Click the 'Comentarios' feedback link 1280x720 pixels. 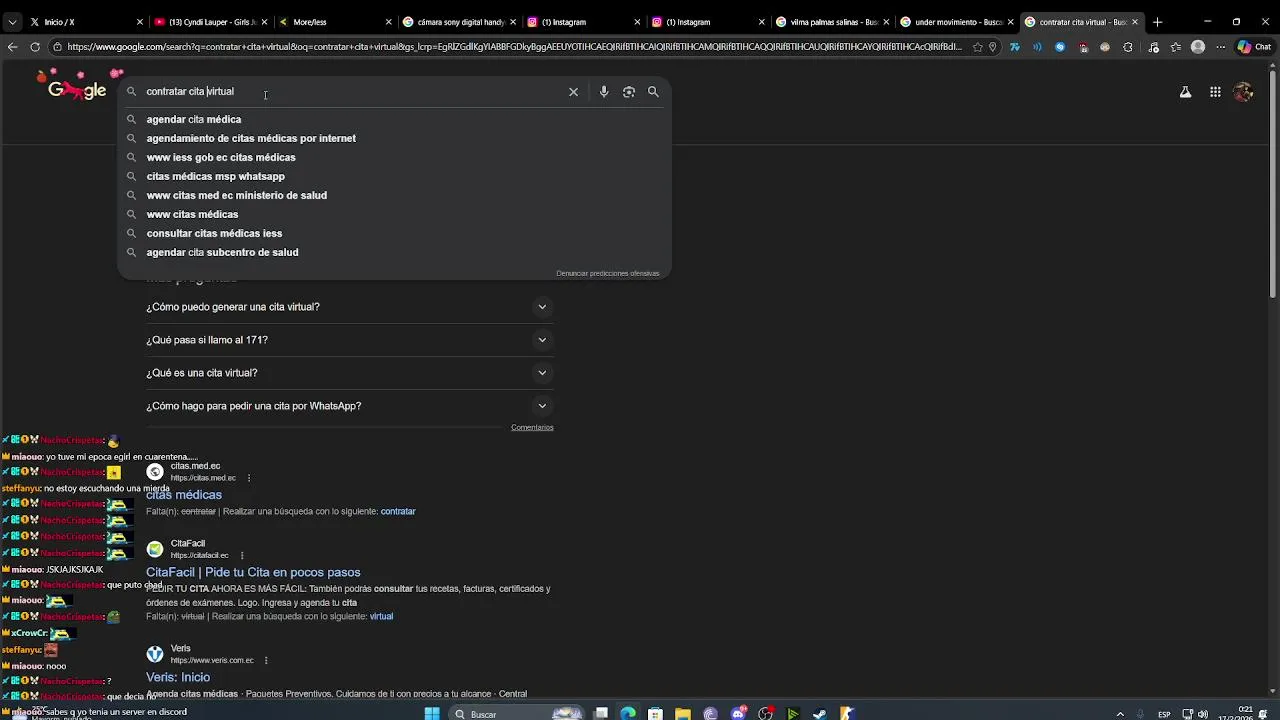coord(532,427)
